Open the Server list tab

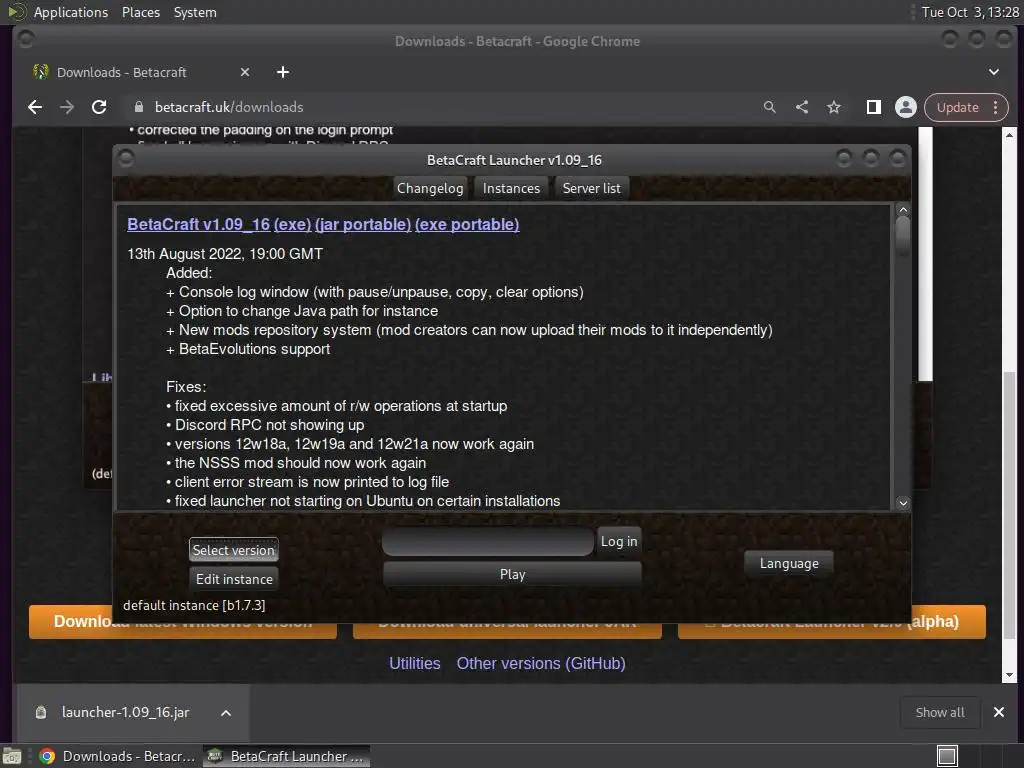pos(592,188)
